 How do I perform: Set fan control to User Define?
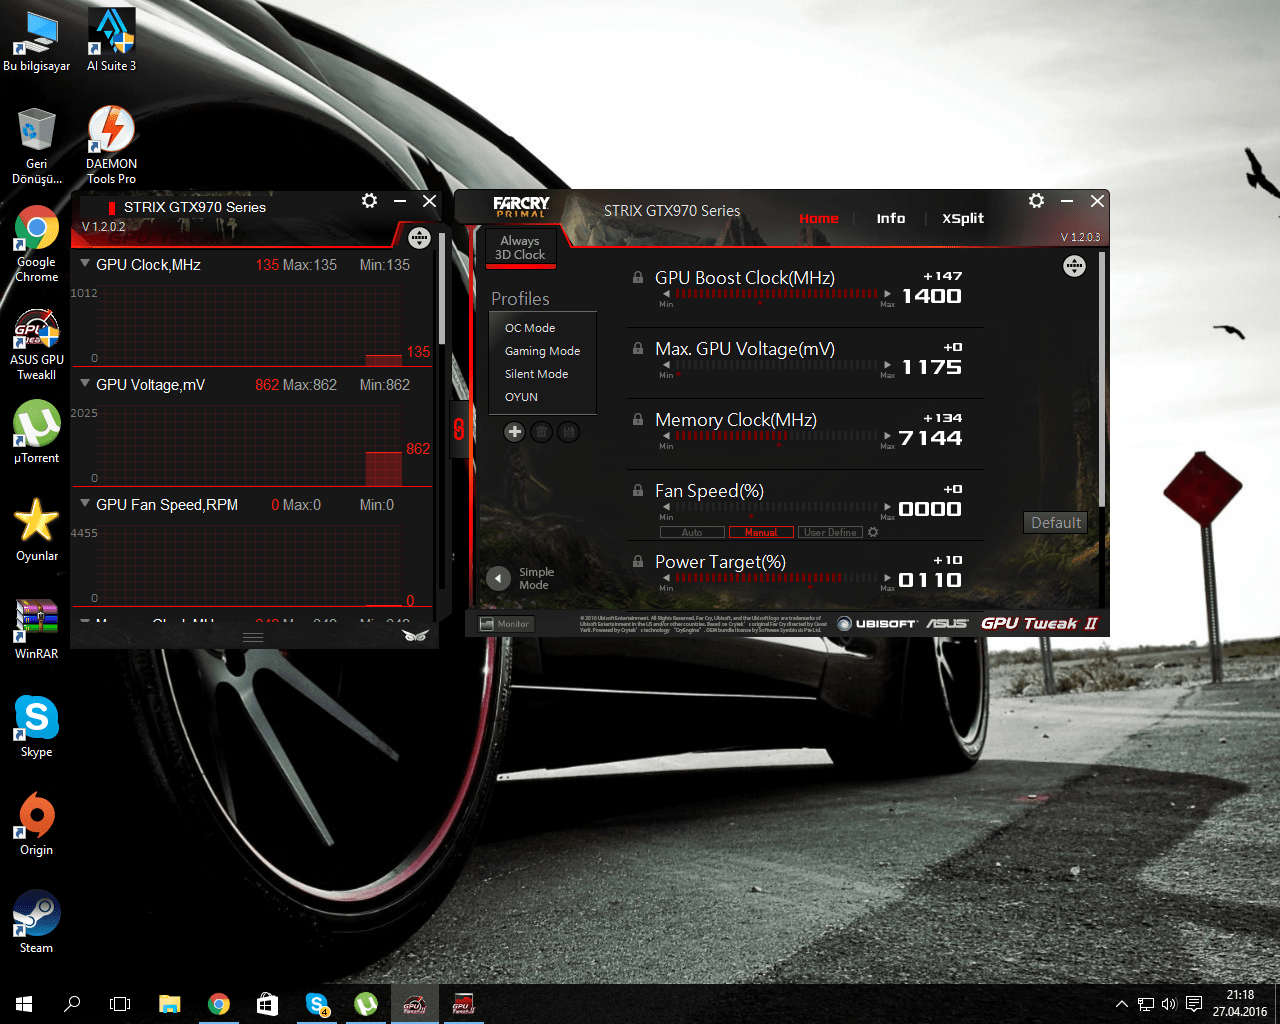(830, 532)
